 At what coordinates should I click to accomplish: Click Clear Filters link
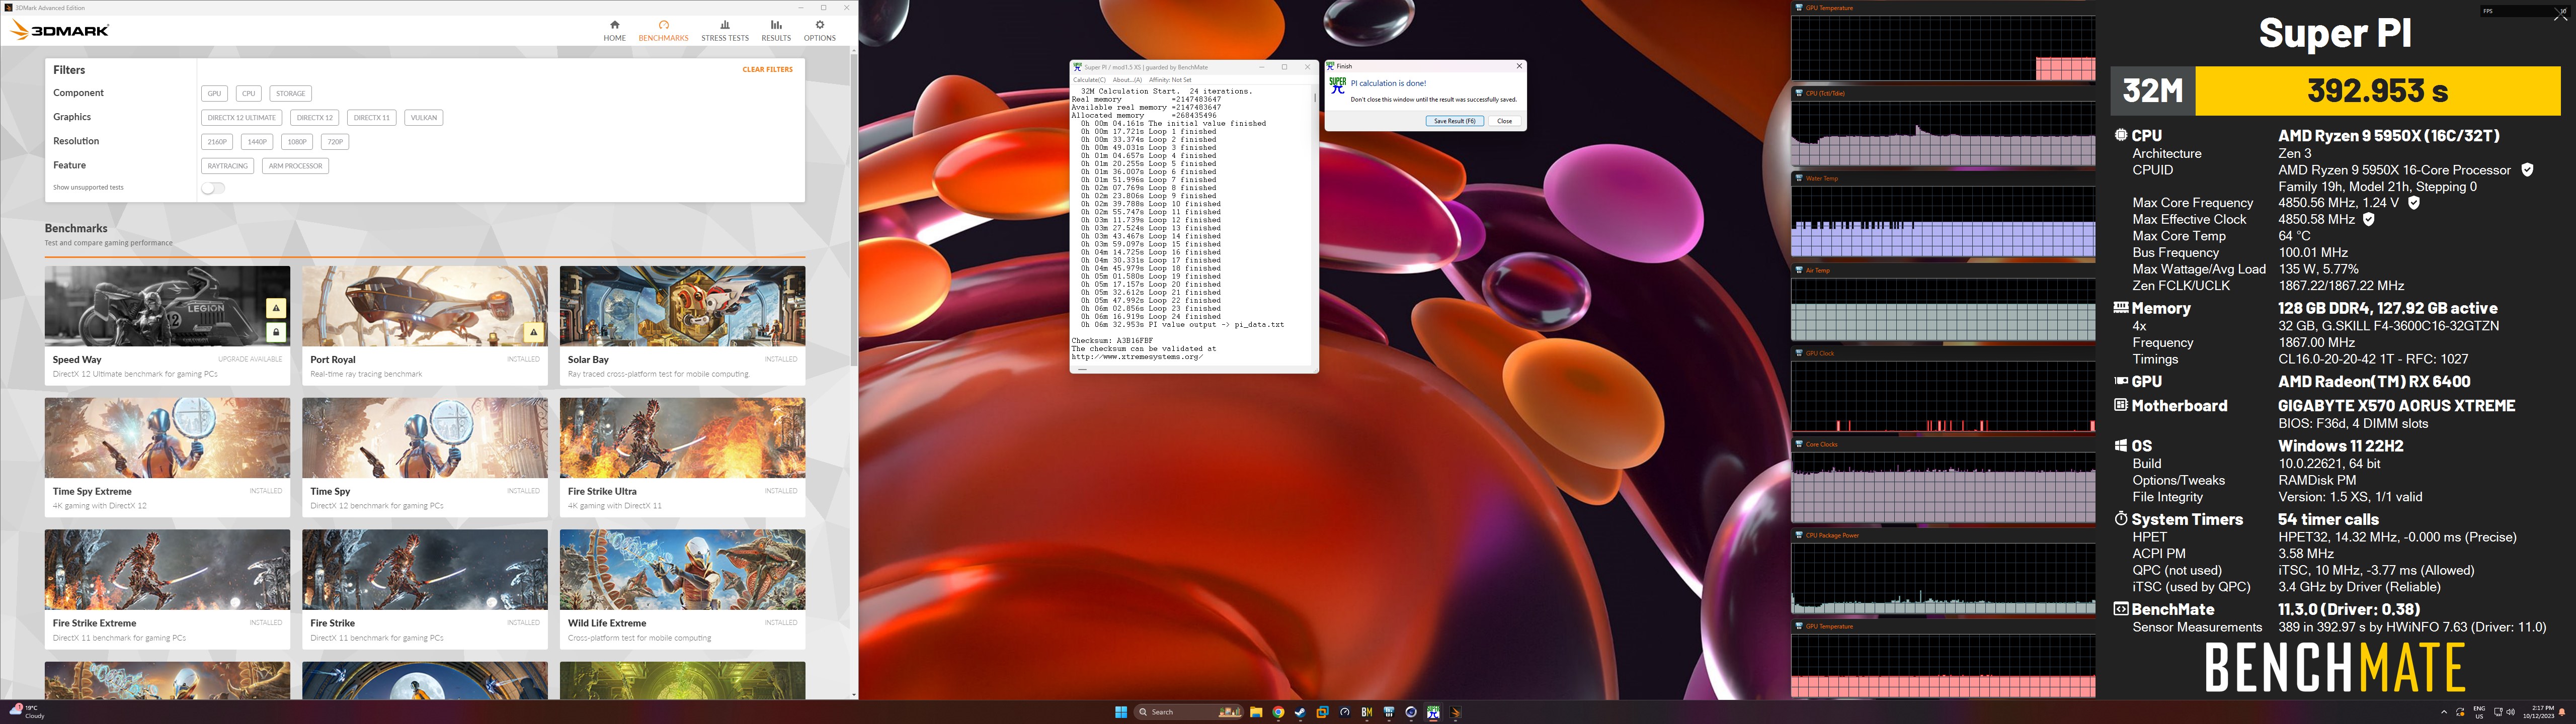tap(767, 70)
